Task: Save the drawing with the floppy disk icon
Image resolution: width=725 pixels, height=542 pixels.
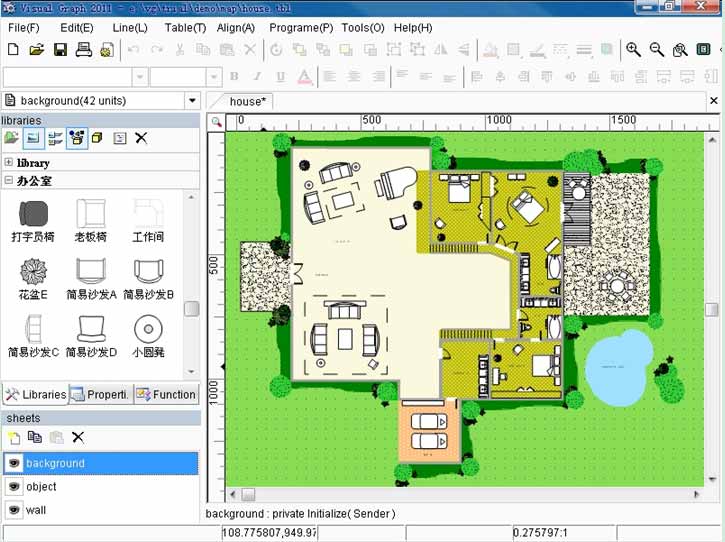Action: 61,49
